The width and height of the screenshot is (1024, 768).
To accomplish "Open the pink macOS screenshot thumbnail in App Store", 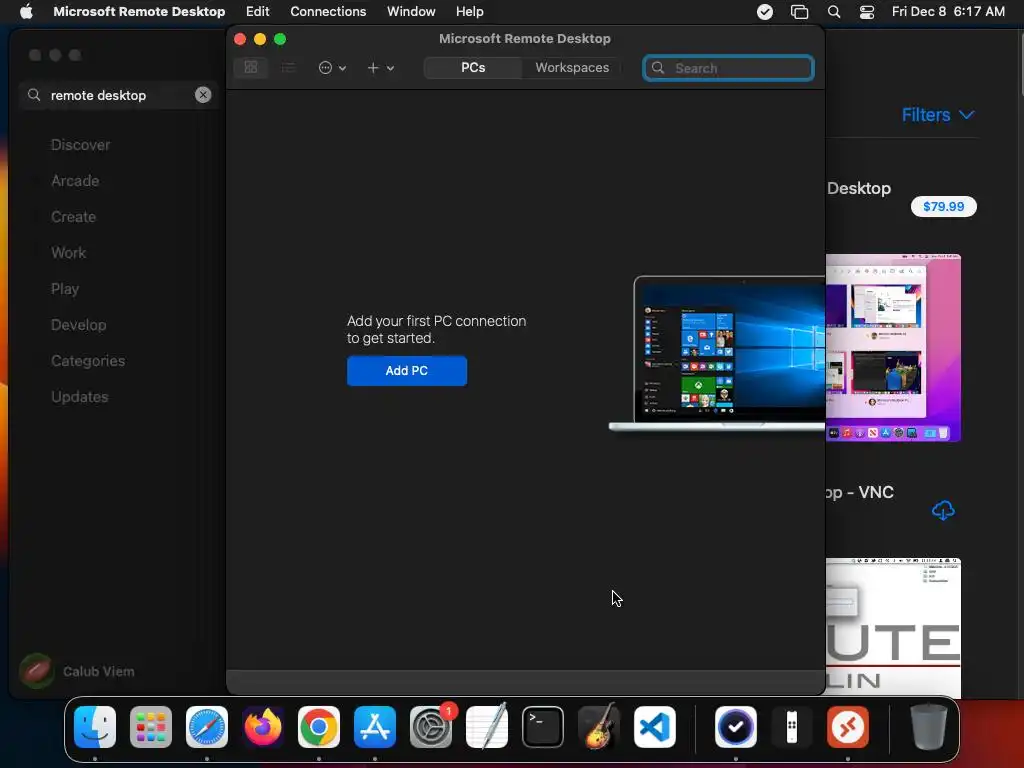I will 893,347.
